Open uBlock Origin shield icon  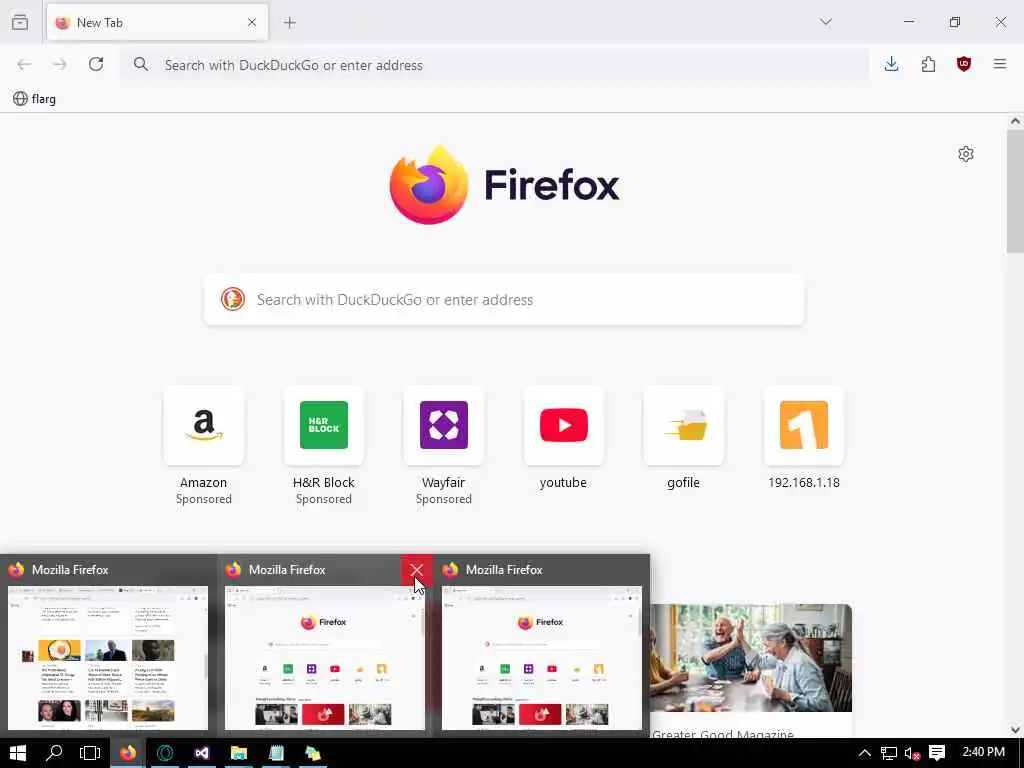[x=964, y=64]
